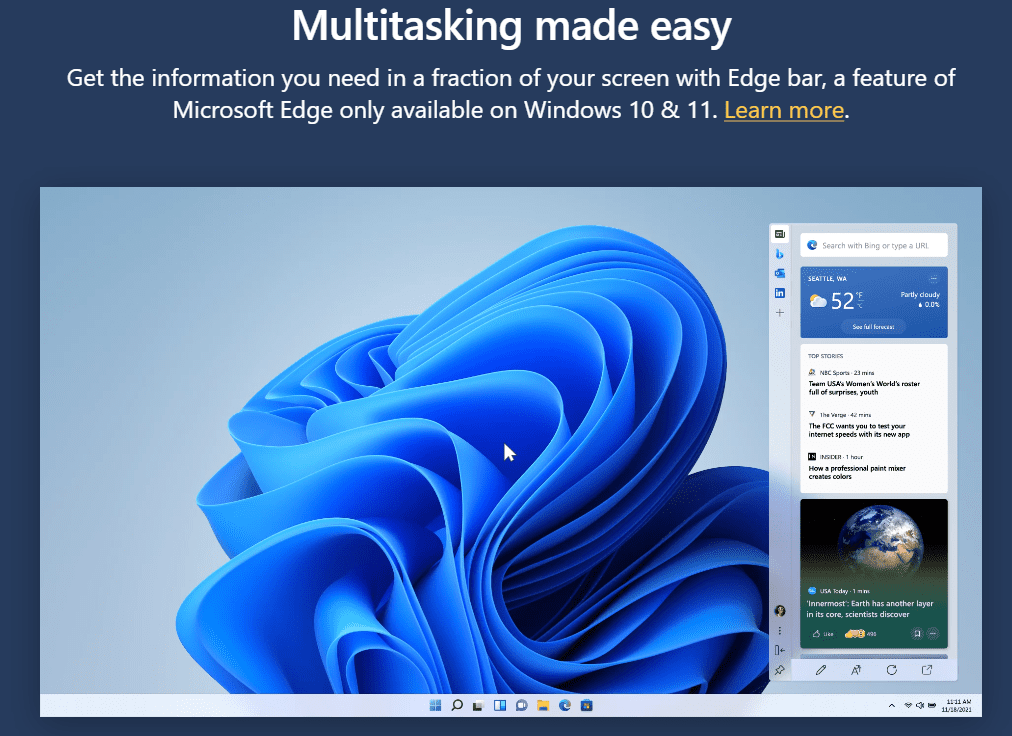Click the volume icon in system tray
The height and width of the screenshot is (736, 1012).
click(920, 706)
